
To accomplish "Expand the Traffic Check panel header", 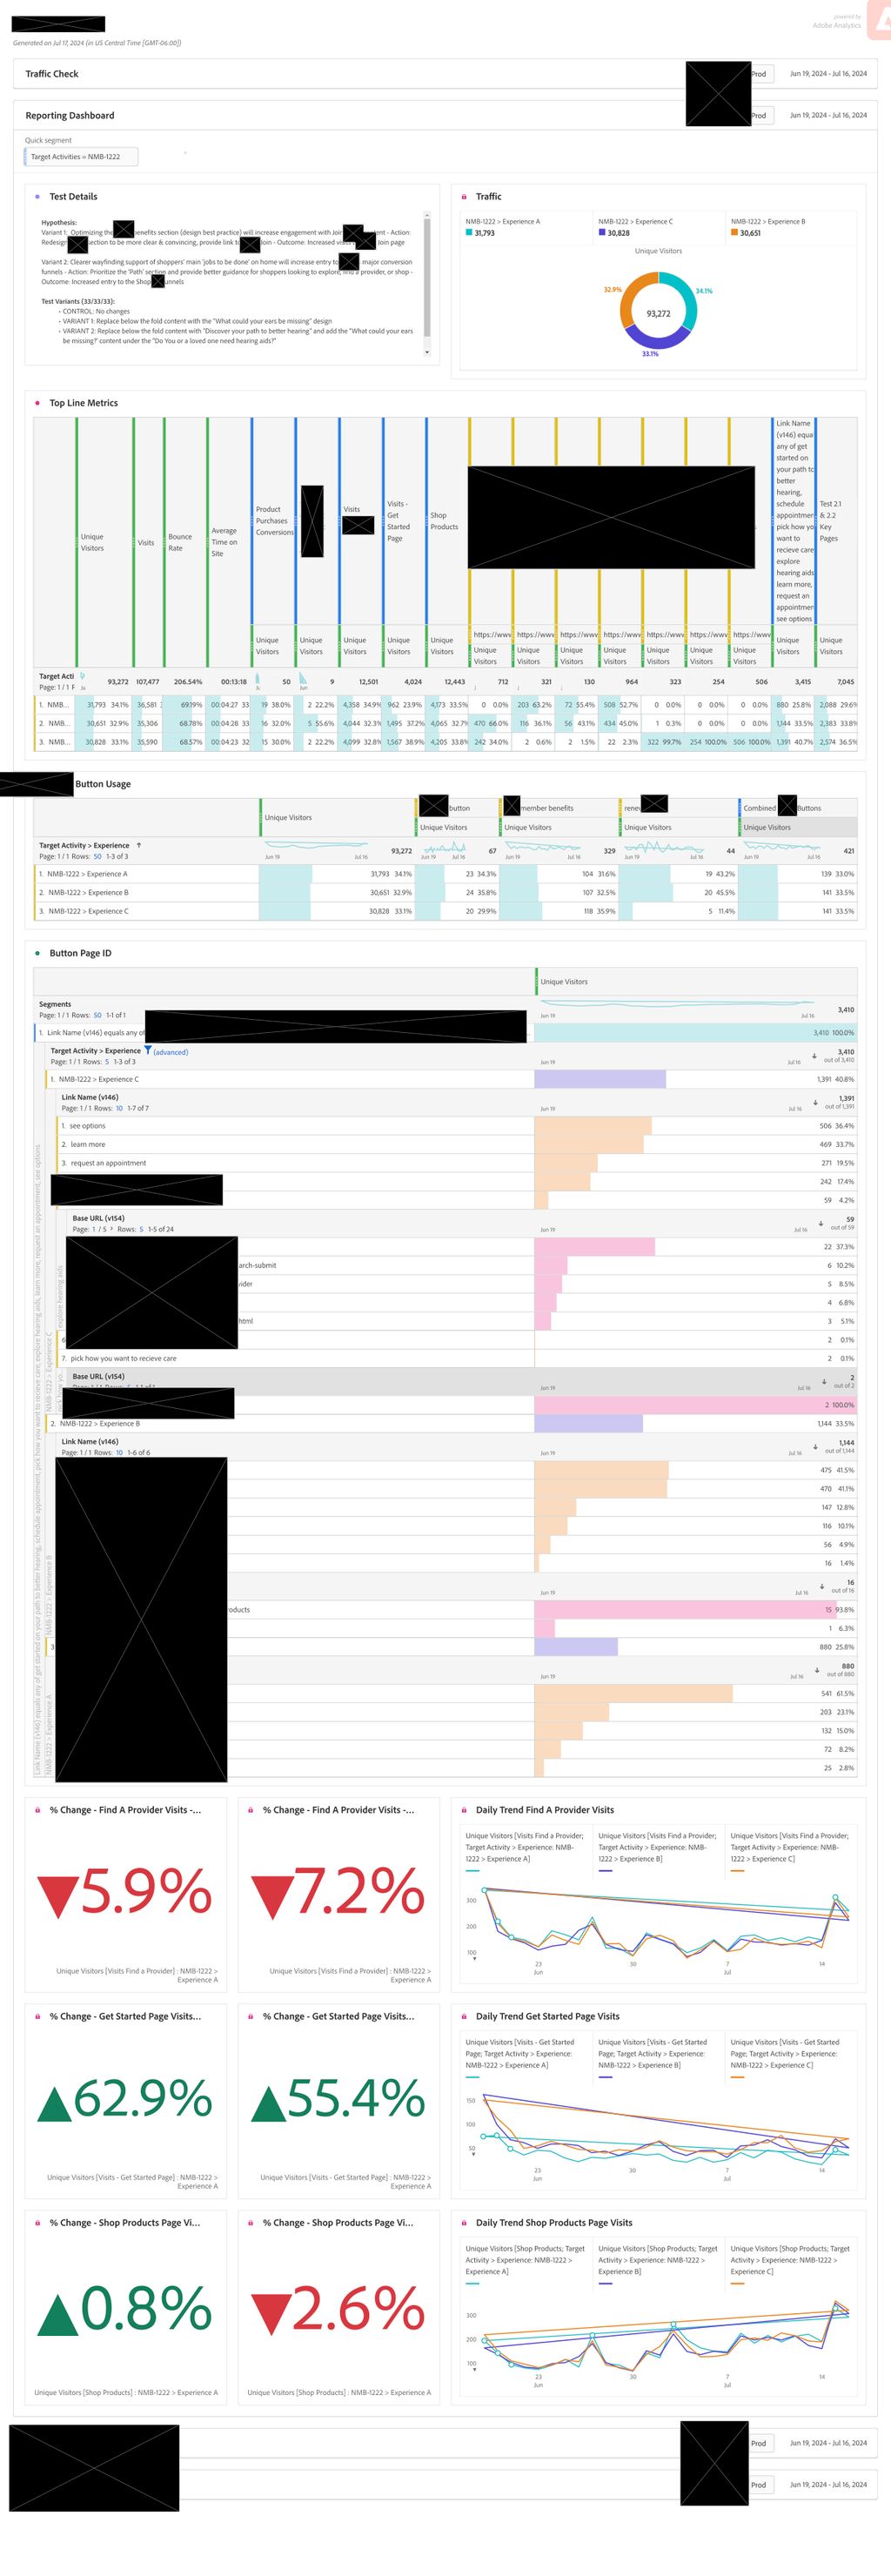I will coord(52,74).
